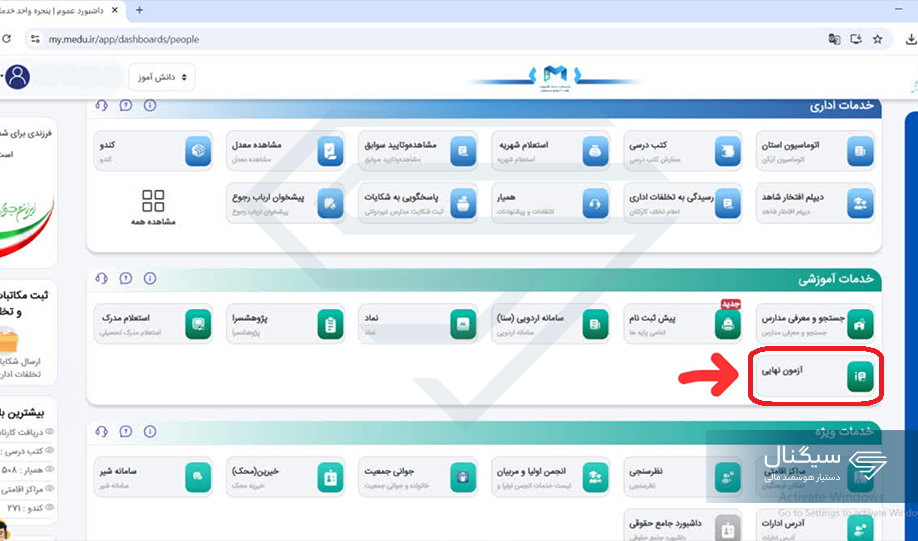Click the مراکز اقامتی sidebar entry
918x541 pixels.
point(27,489)
